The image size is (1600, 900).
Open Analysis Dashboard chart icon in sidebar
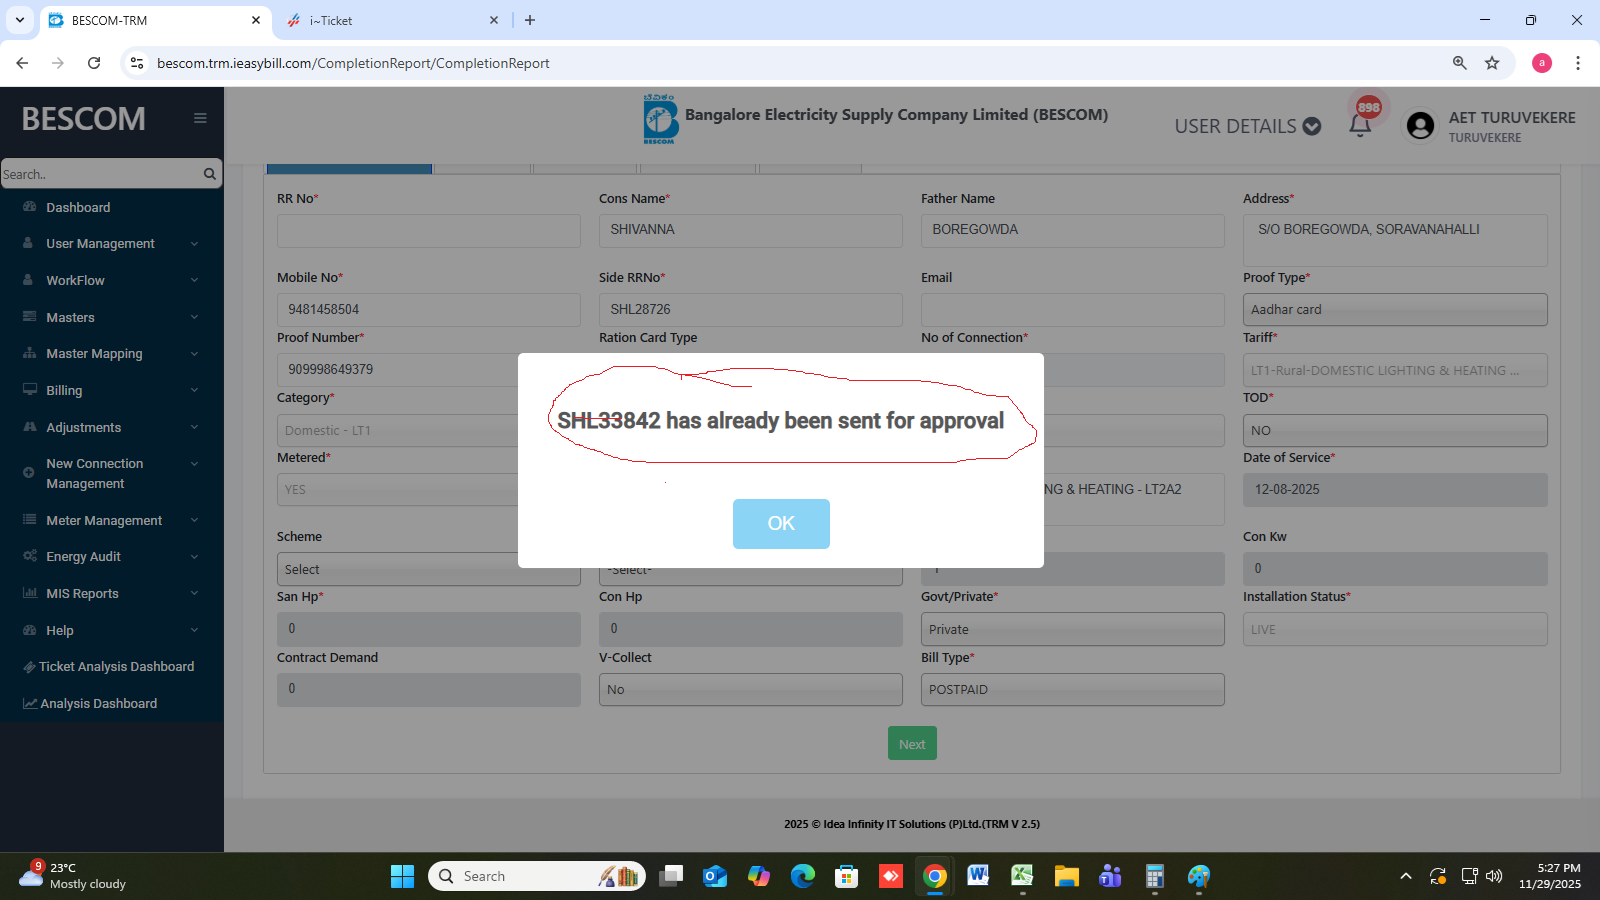(30, 703)
